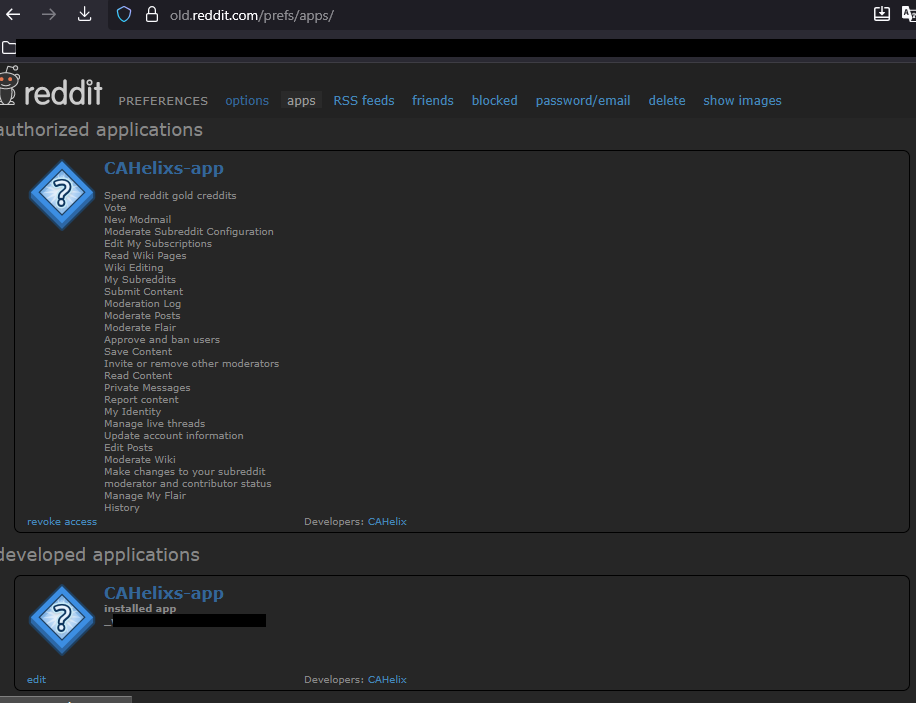Click 'Update account information' permission
The width and height of the screenshot is (916, 703).
tap(174, 436)
